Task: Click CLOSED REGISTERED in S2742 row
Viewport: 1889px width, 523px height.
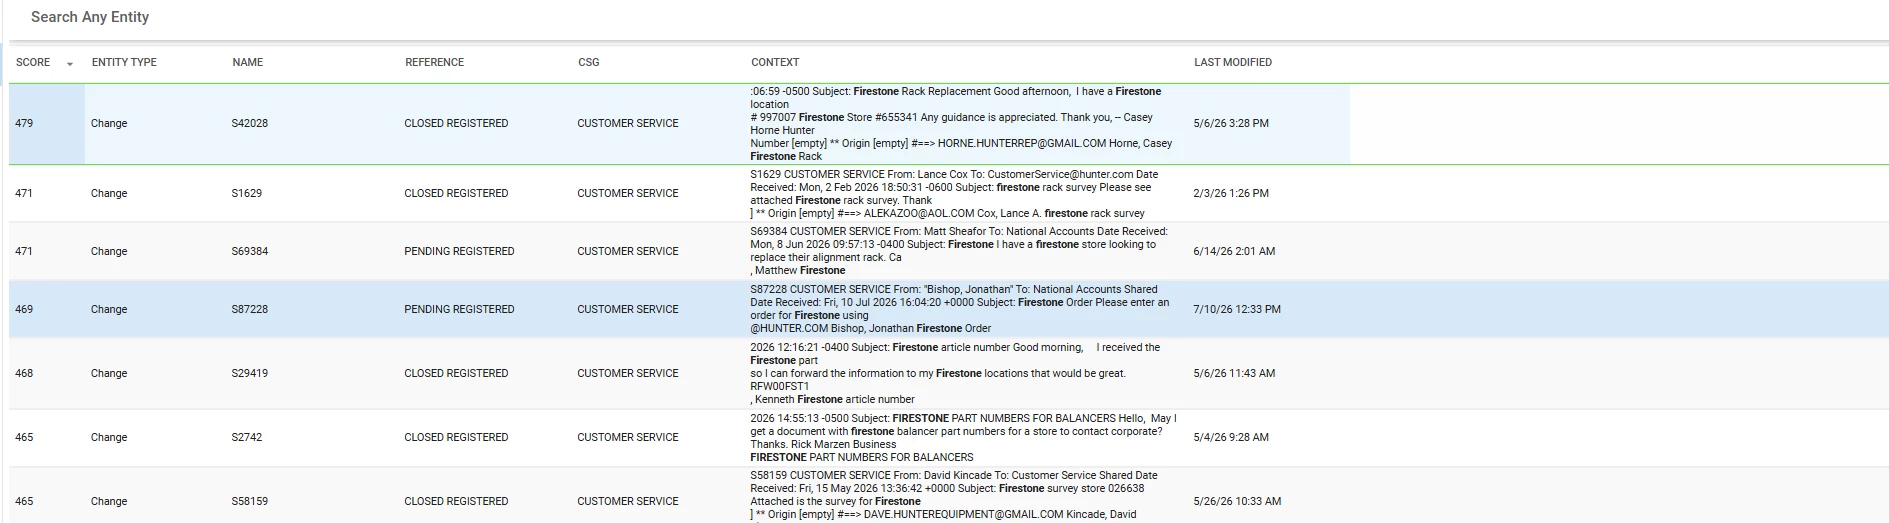Action: (456, 437)
